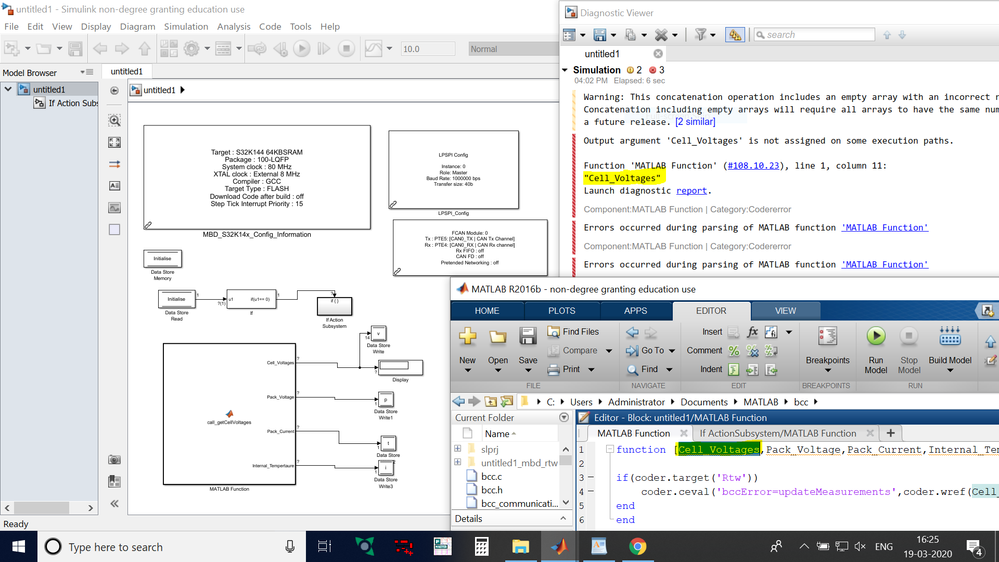Click the Find Files button
Screen dimensions: 999x562
573,332
